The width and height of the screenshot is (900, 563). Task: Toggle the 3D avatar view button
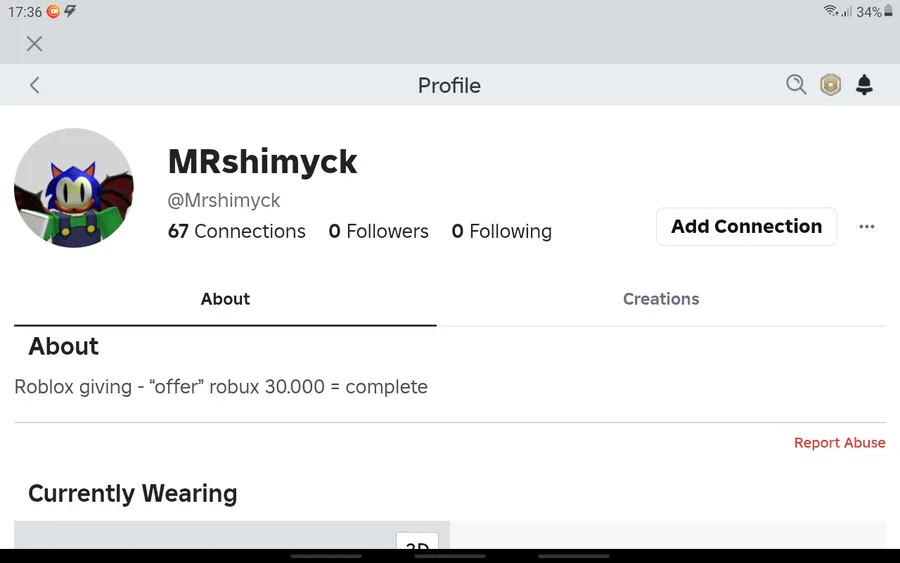[x=417, y=541]
